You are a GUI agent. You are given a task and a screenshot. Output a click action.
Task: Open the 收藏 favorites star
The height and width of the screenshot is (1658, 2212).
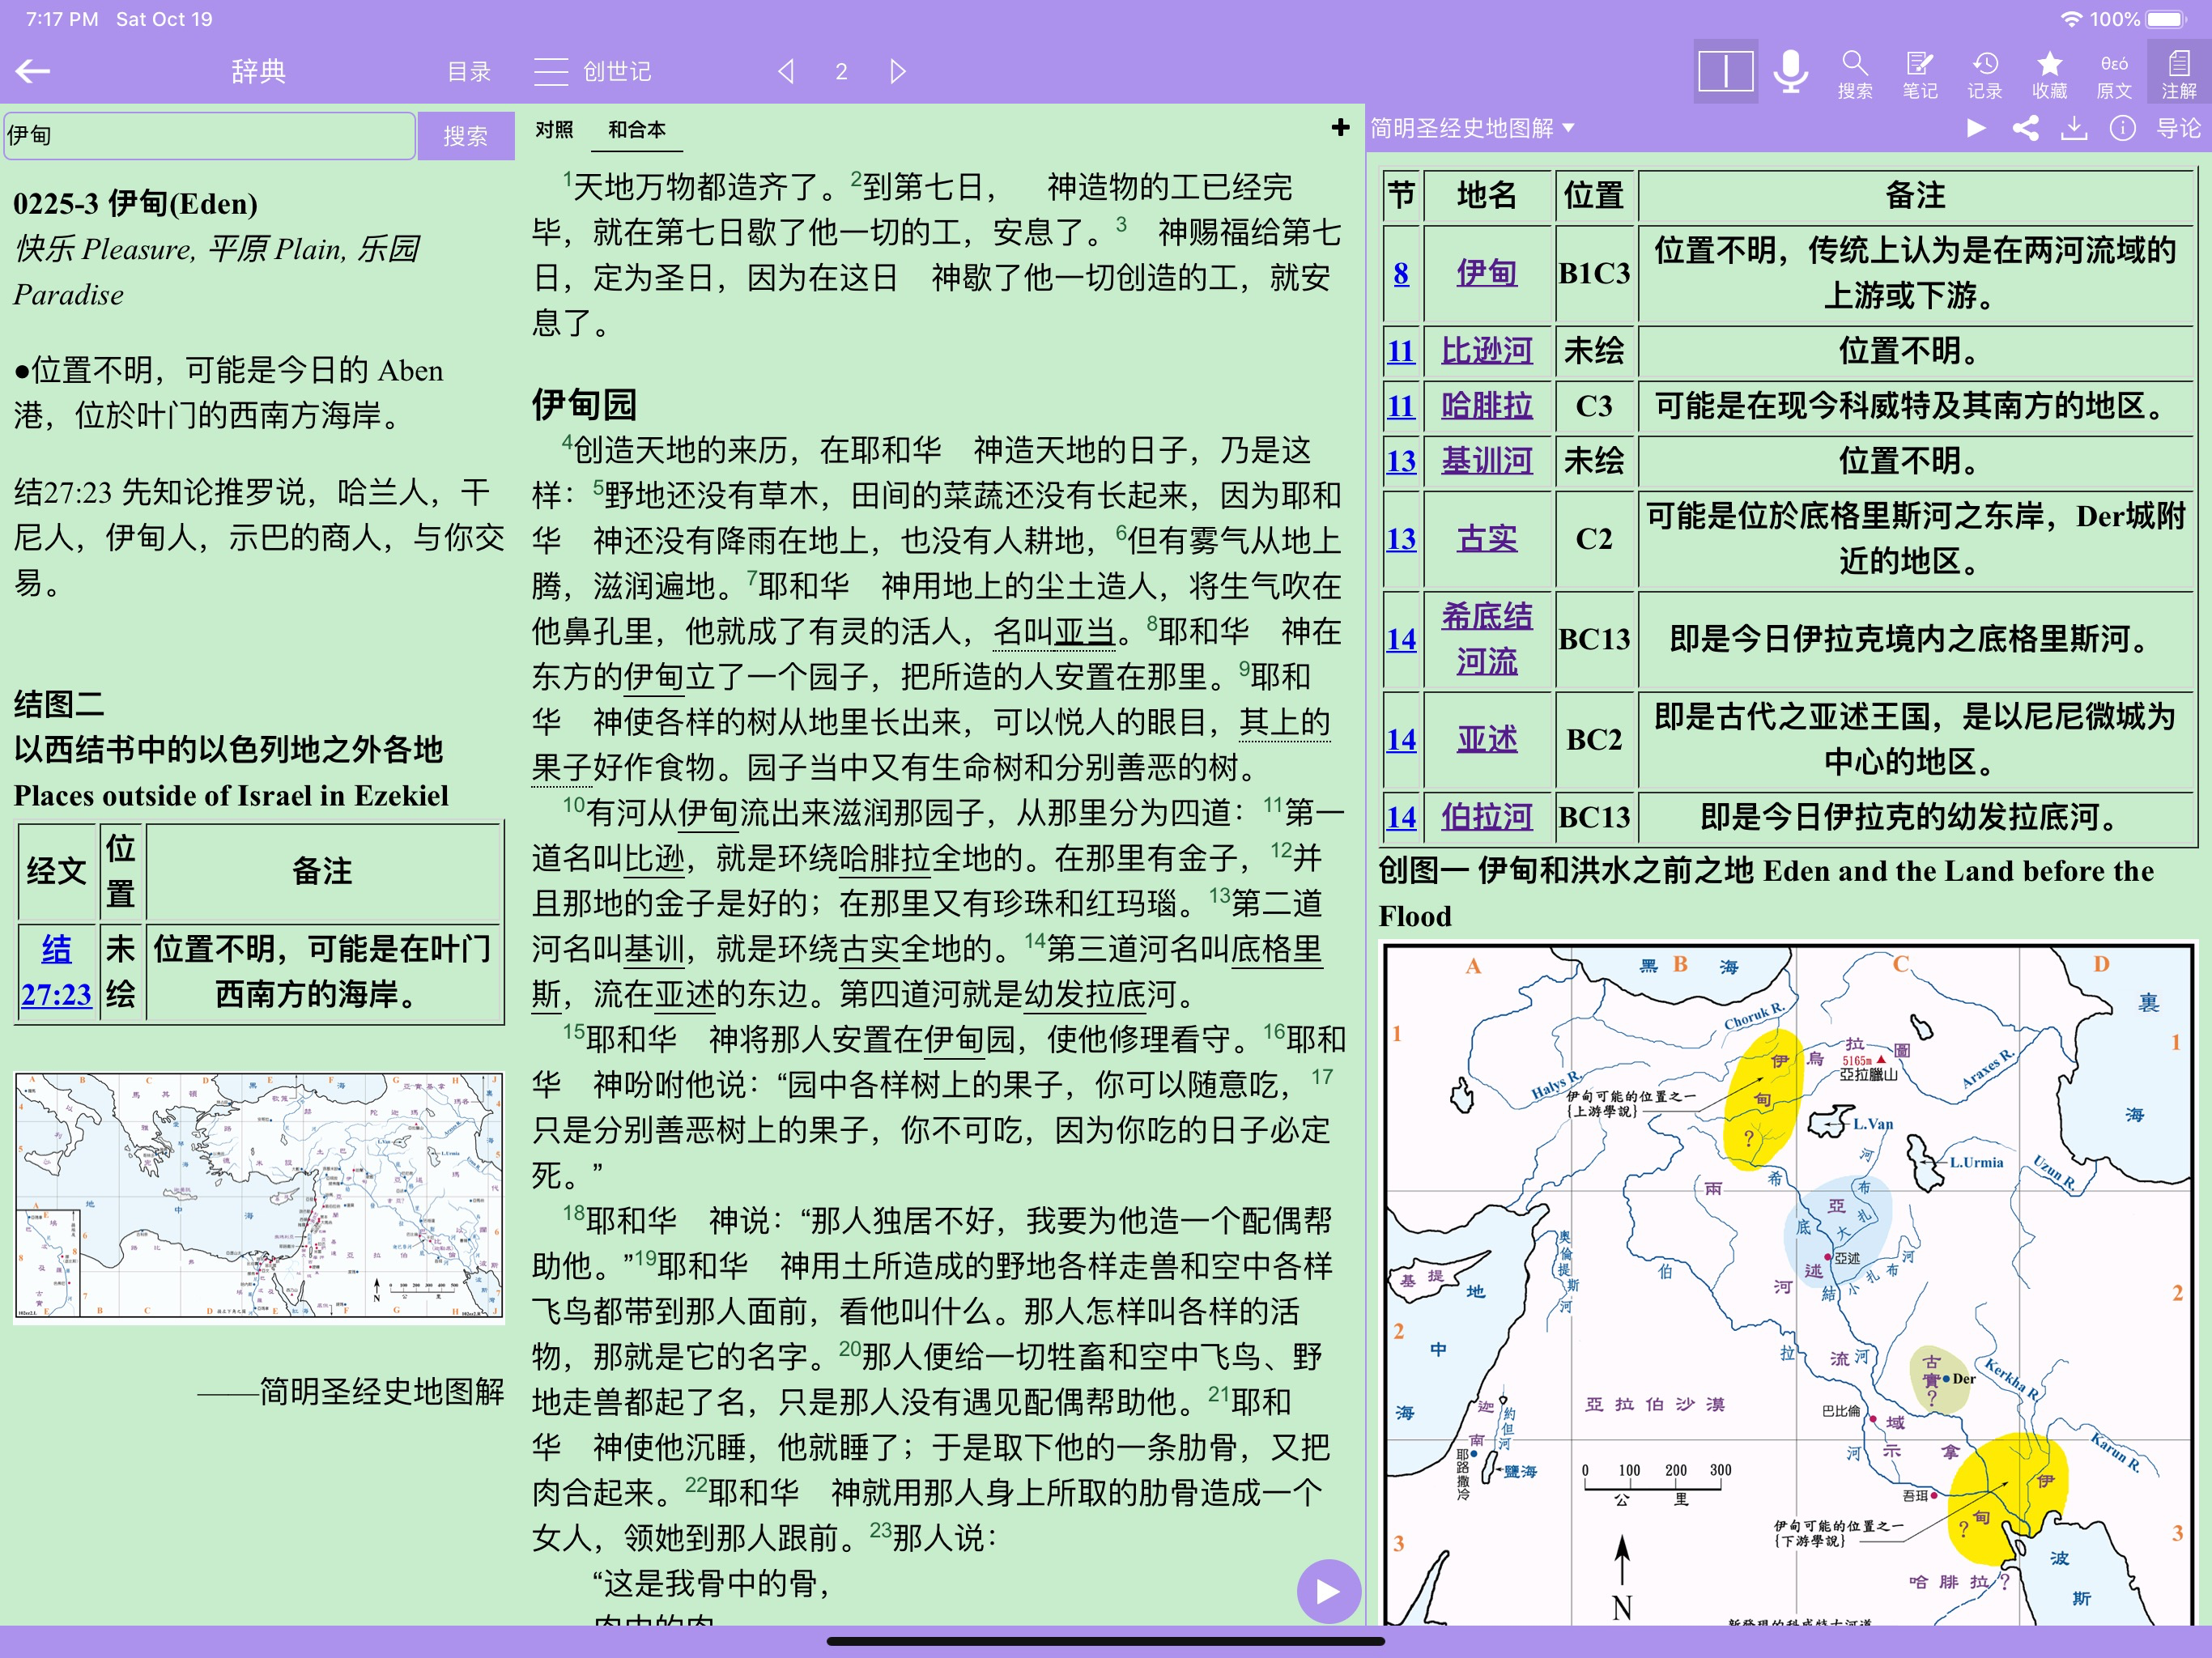2049,74
